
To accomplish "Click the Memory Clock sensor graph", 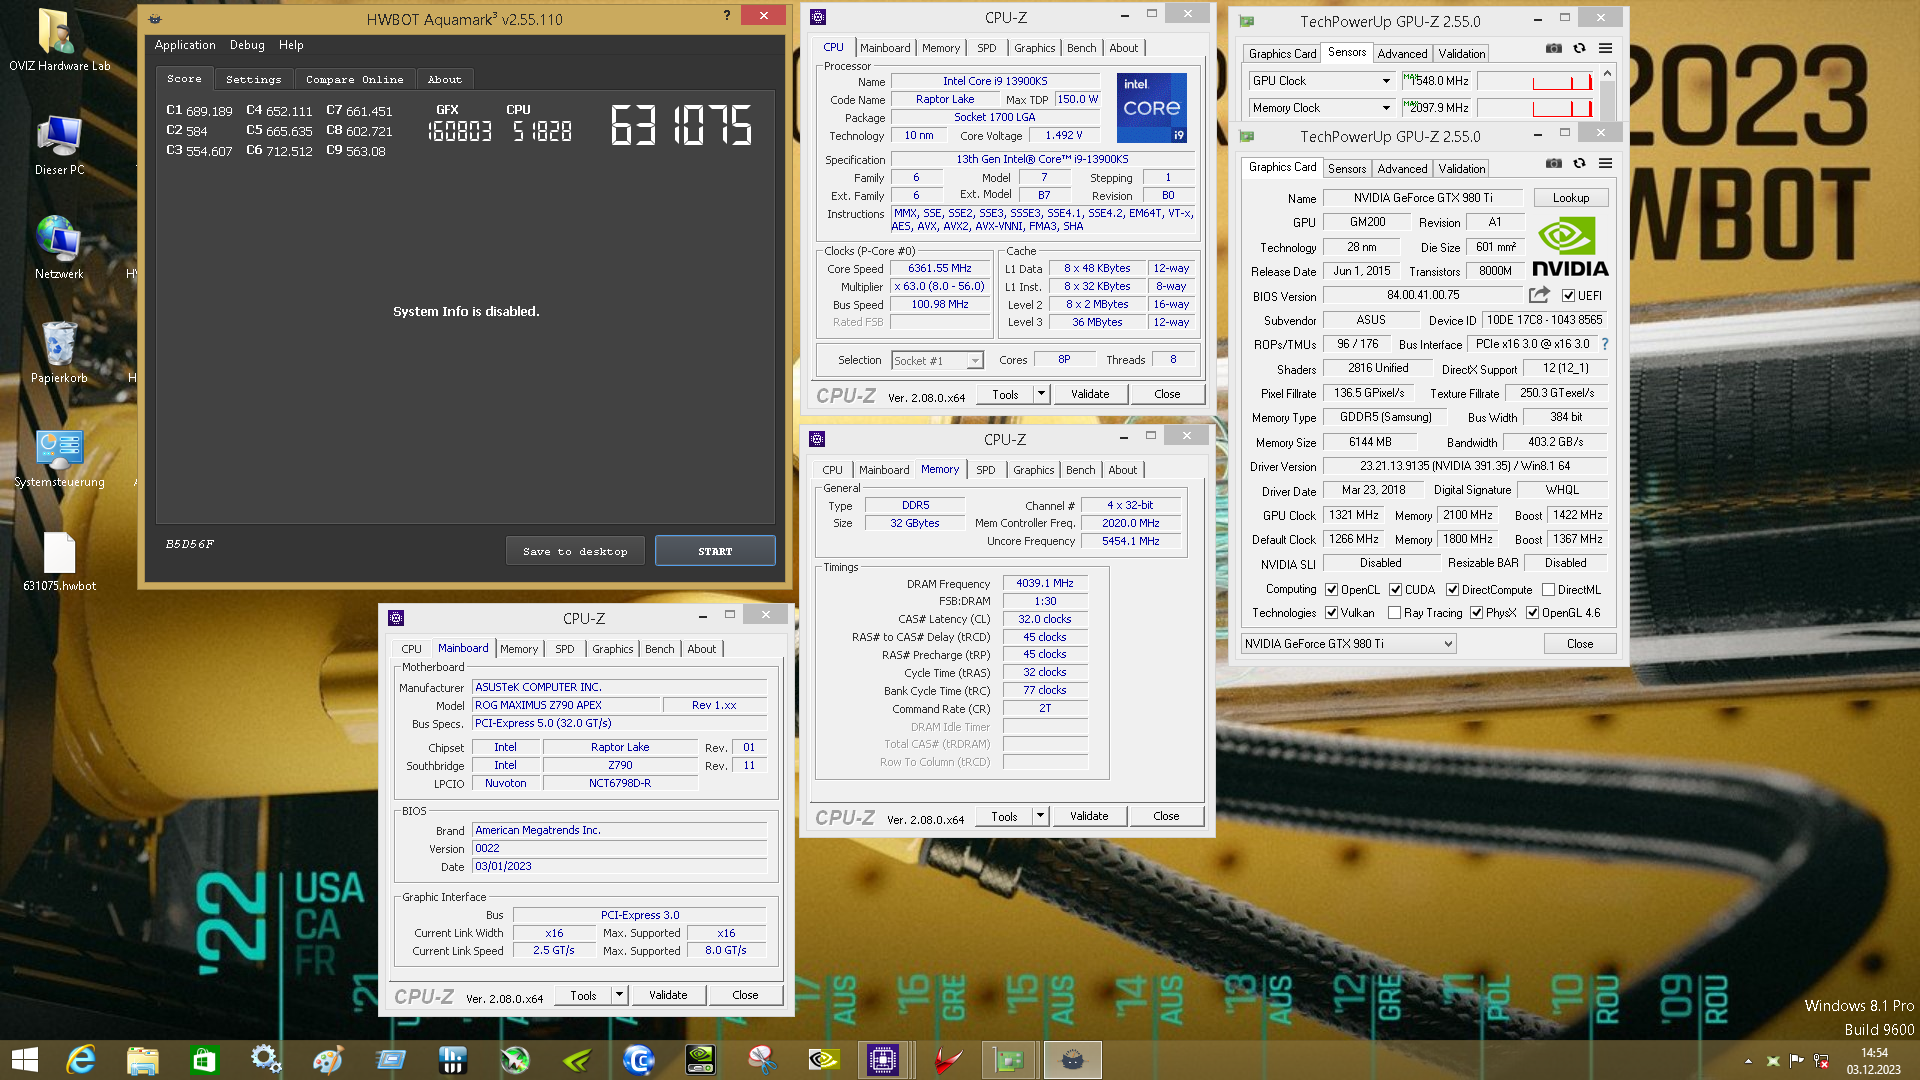I will point(1536,108).
